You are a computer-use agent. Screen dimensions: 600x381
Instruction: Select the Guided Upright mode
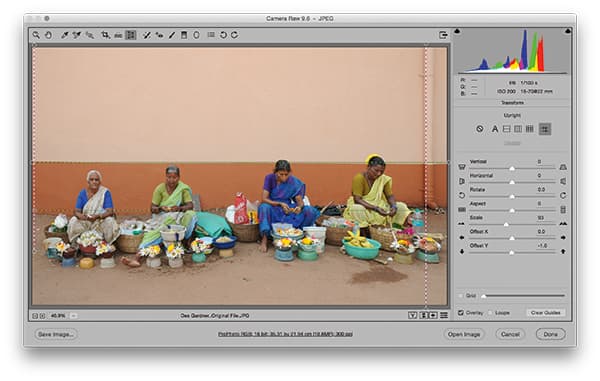pyautogui.click(x=545, y=129)
